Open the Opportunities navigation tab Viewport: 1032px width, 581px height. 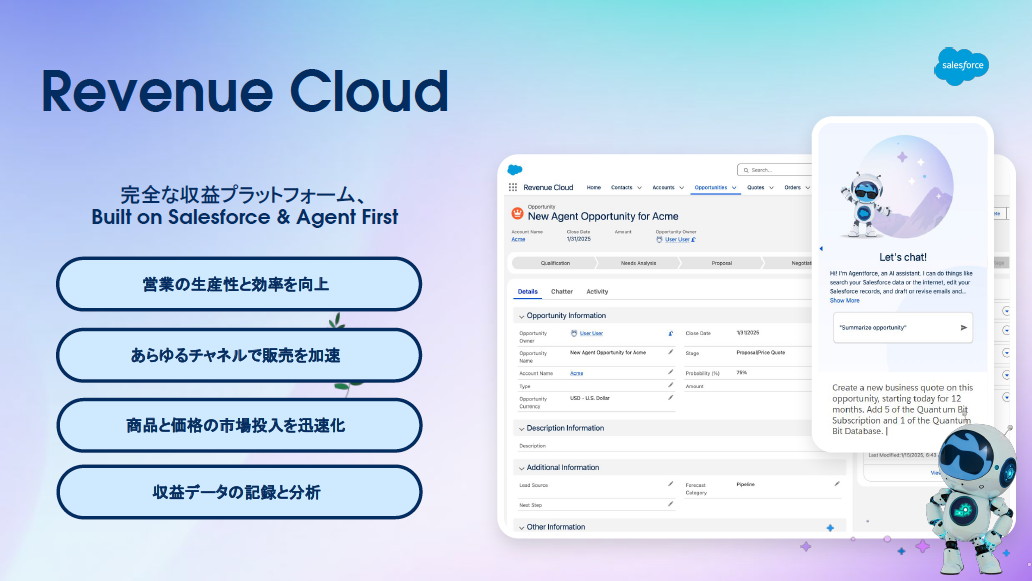click(x=711, y=188)
